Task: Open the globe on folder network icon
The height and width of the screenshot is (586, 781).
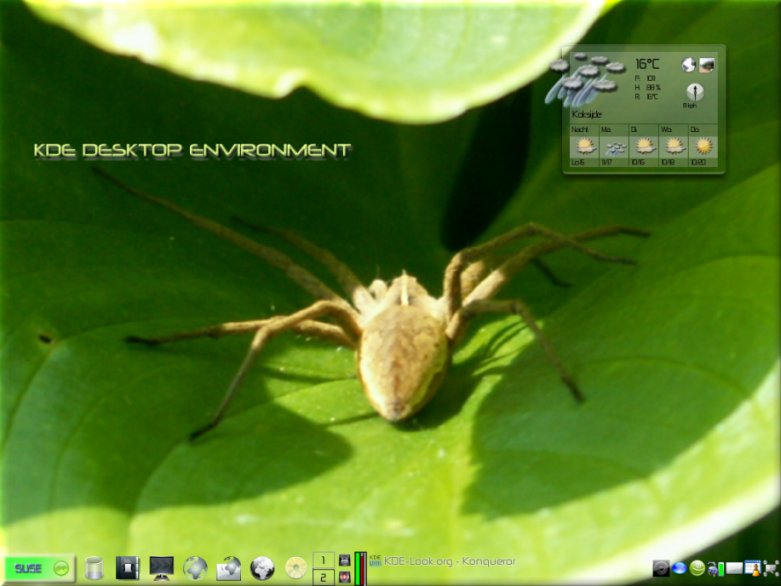Action: coord(229,569)
